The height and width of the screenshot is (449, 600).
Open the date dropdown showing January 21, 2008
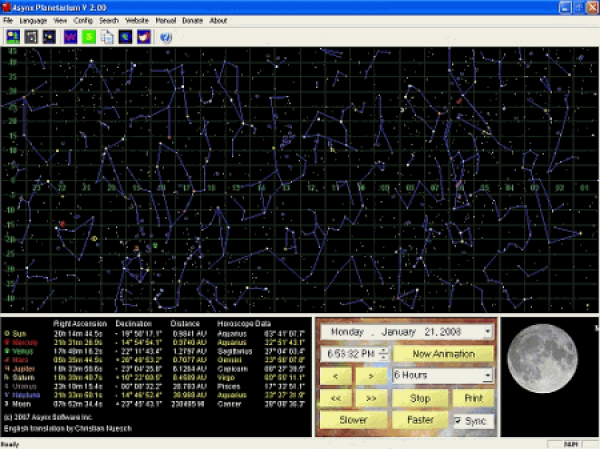click(487, 331)
